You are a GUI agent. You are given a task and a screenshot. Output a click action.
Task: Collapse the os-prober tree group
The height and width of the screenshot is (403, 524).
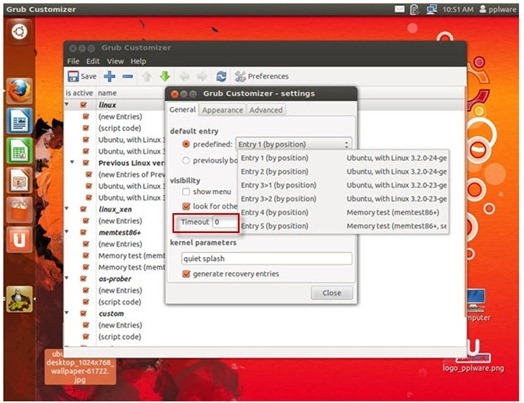[67, 278]
